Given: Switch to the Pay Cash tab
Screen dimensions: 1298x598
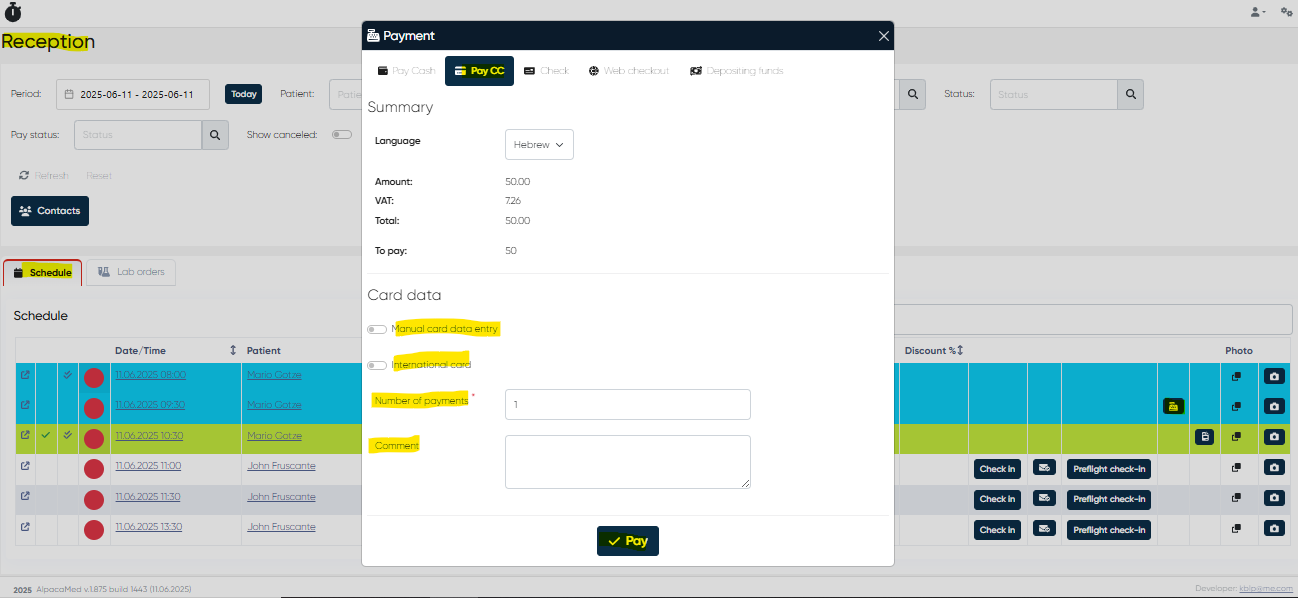Looking at the screenshot, I should tap(406, 71).
